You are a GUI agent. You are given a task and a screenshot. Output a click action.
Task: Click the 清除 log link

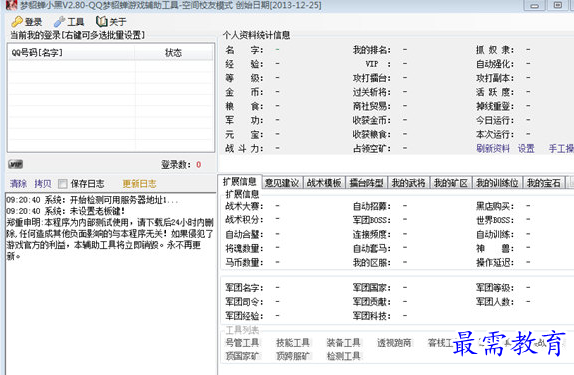(18, 183)
